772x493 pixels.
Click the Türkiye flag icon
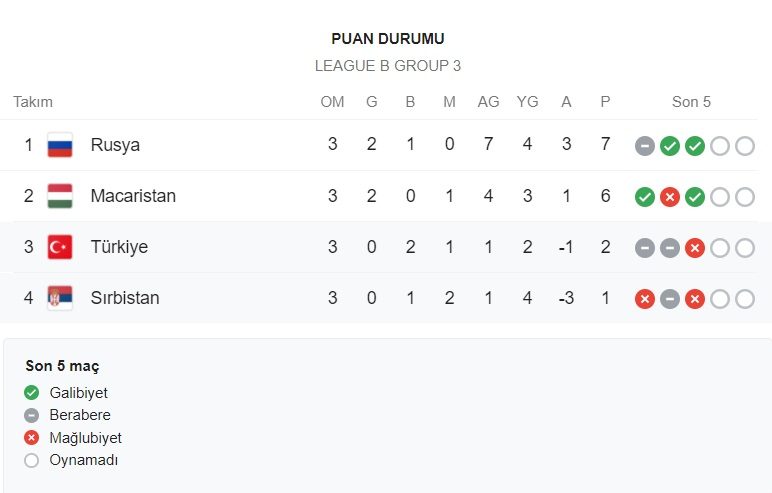coord(60,247)
